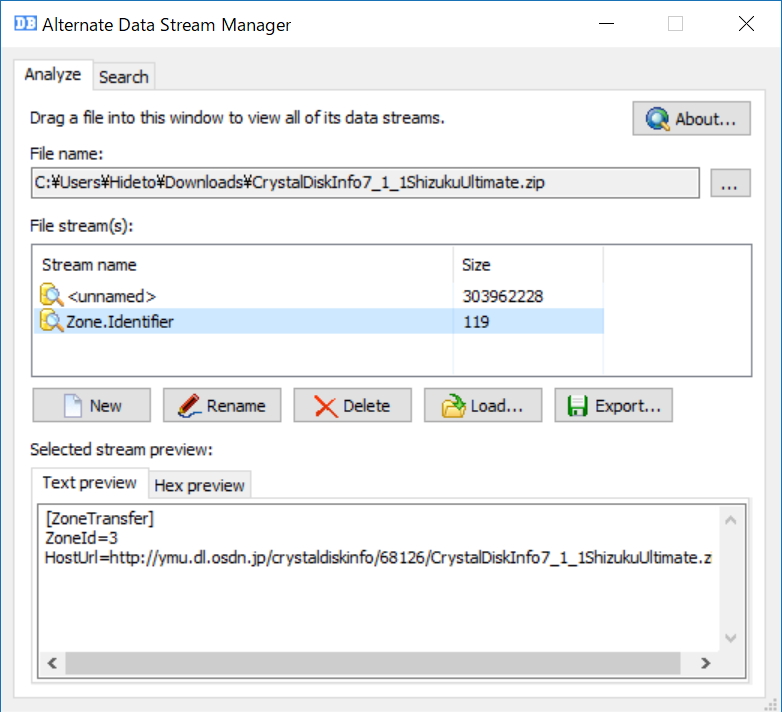Viewport: 782px width, 712px height.
Task: Sort by the Size column header
Action: (527, 265)
